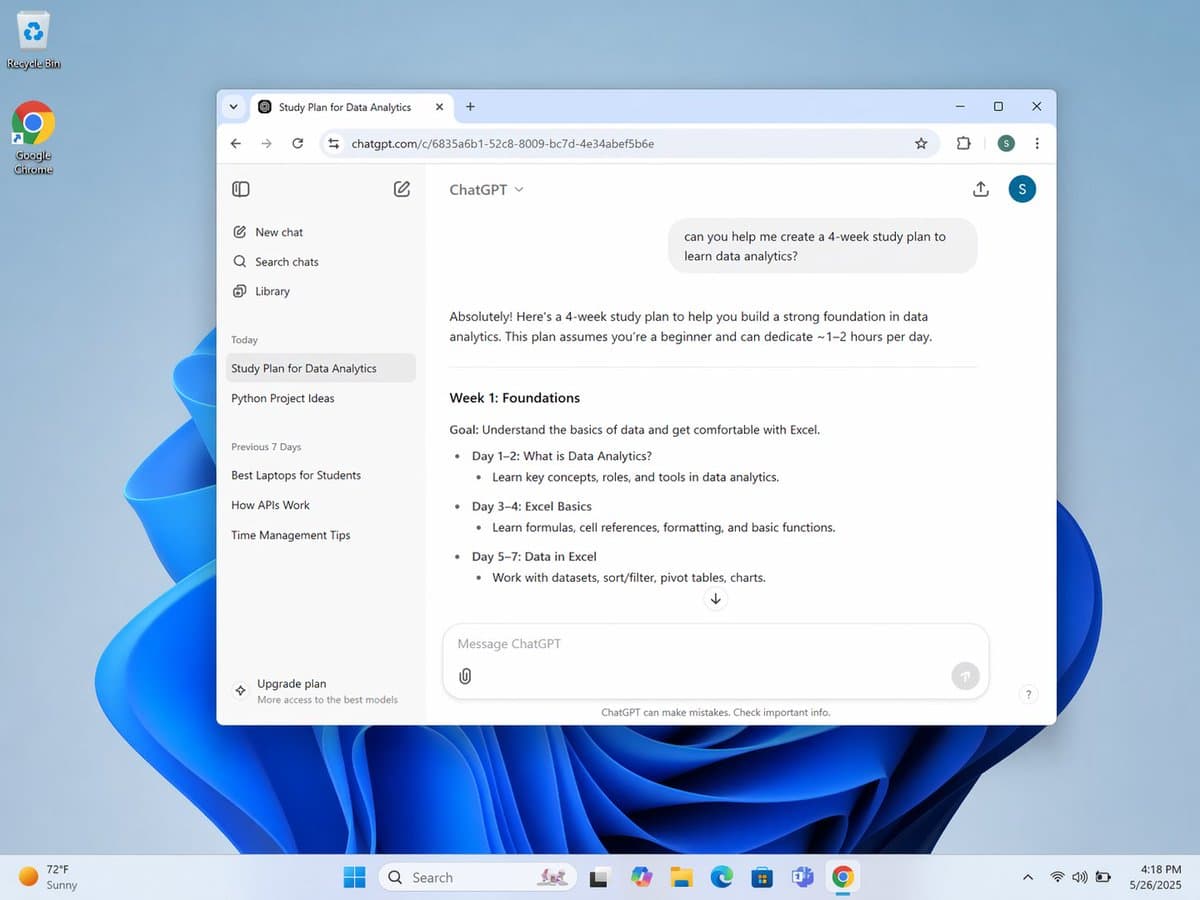
Task: Open the Chrome profile S icon
Action: (1006, 144)
